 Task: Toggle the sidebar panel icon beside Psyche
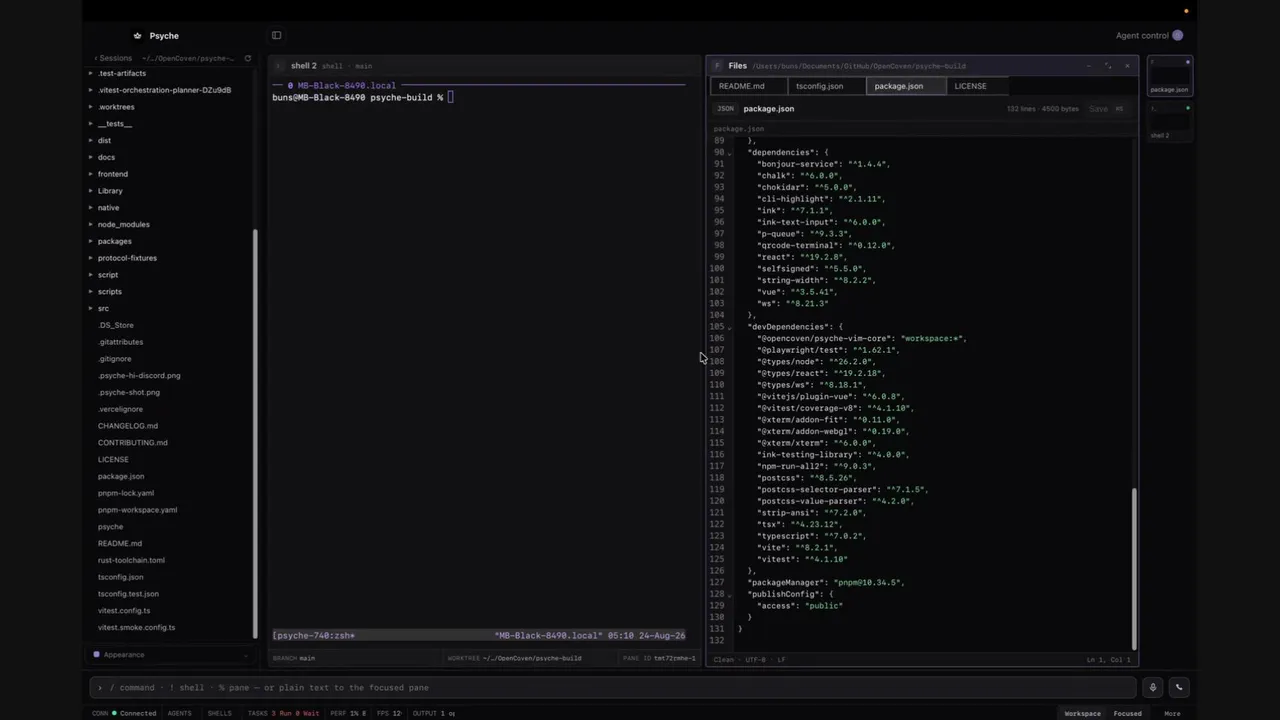coord(277,35)
